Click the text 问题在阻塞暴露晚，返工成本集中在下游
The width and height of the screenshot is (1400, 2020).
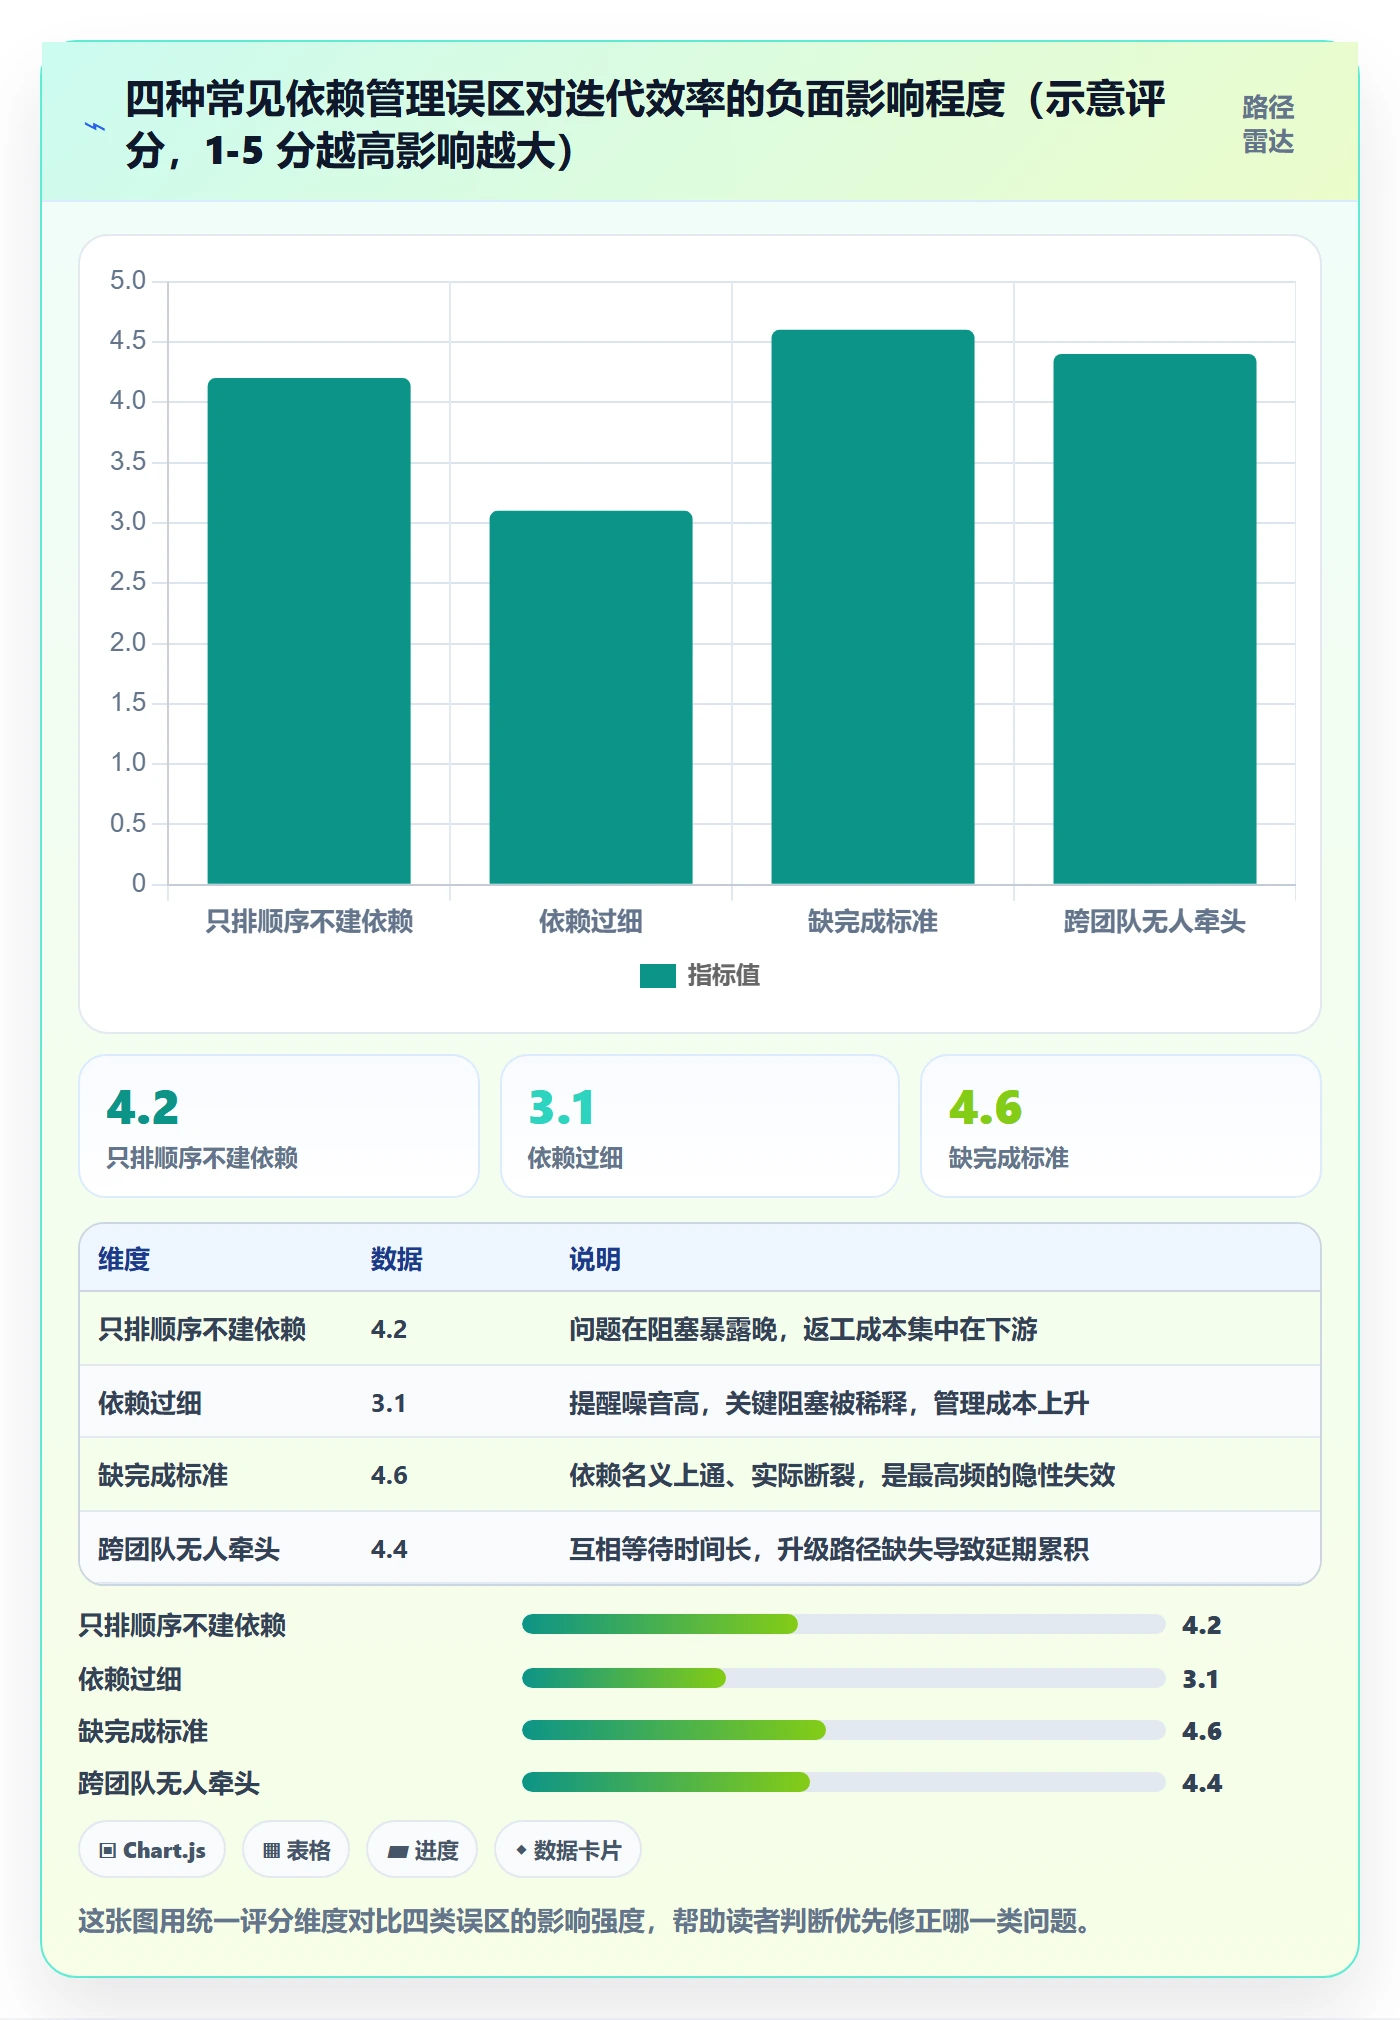(803, 1329)
